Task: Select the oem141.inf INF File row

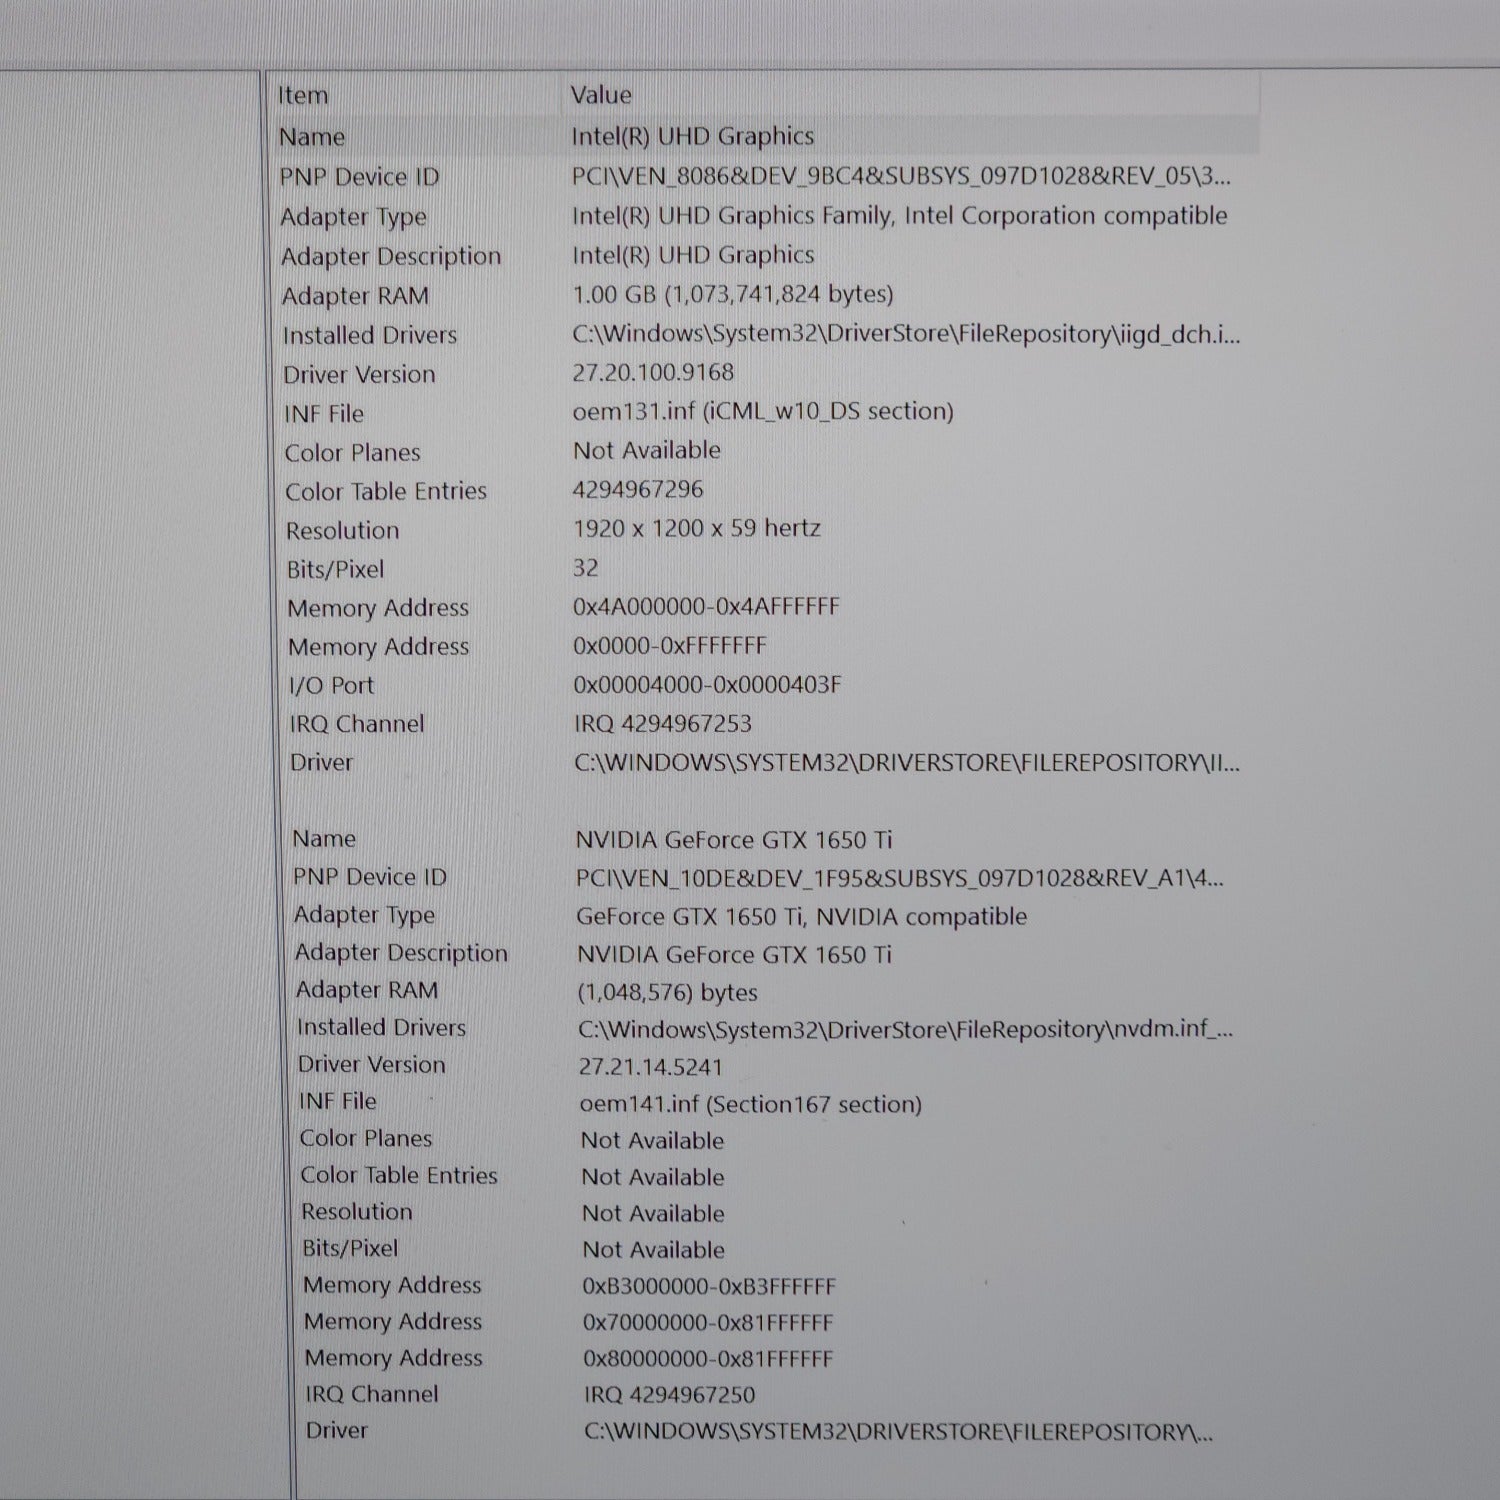Action: pos(750,1105)
